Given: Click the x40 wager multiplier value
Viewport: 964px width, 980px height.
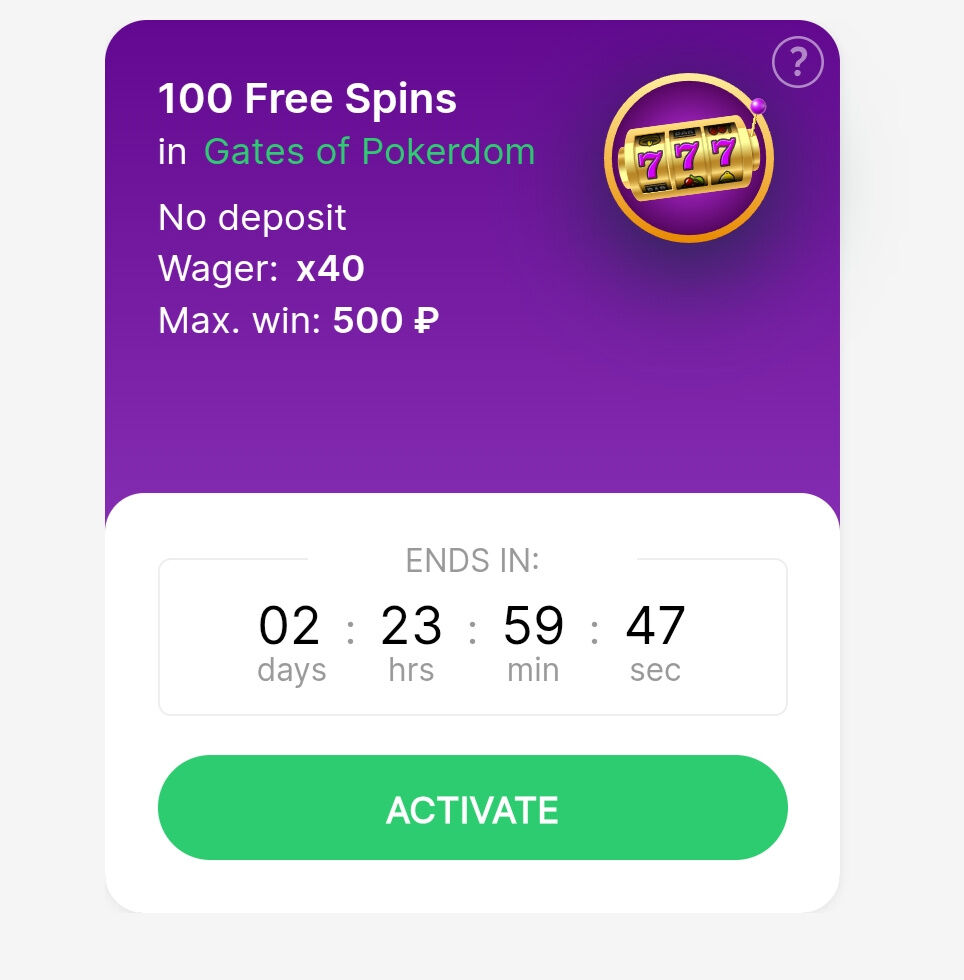Looking at the screenshot, I should click(x=330, y=269).
